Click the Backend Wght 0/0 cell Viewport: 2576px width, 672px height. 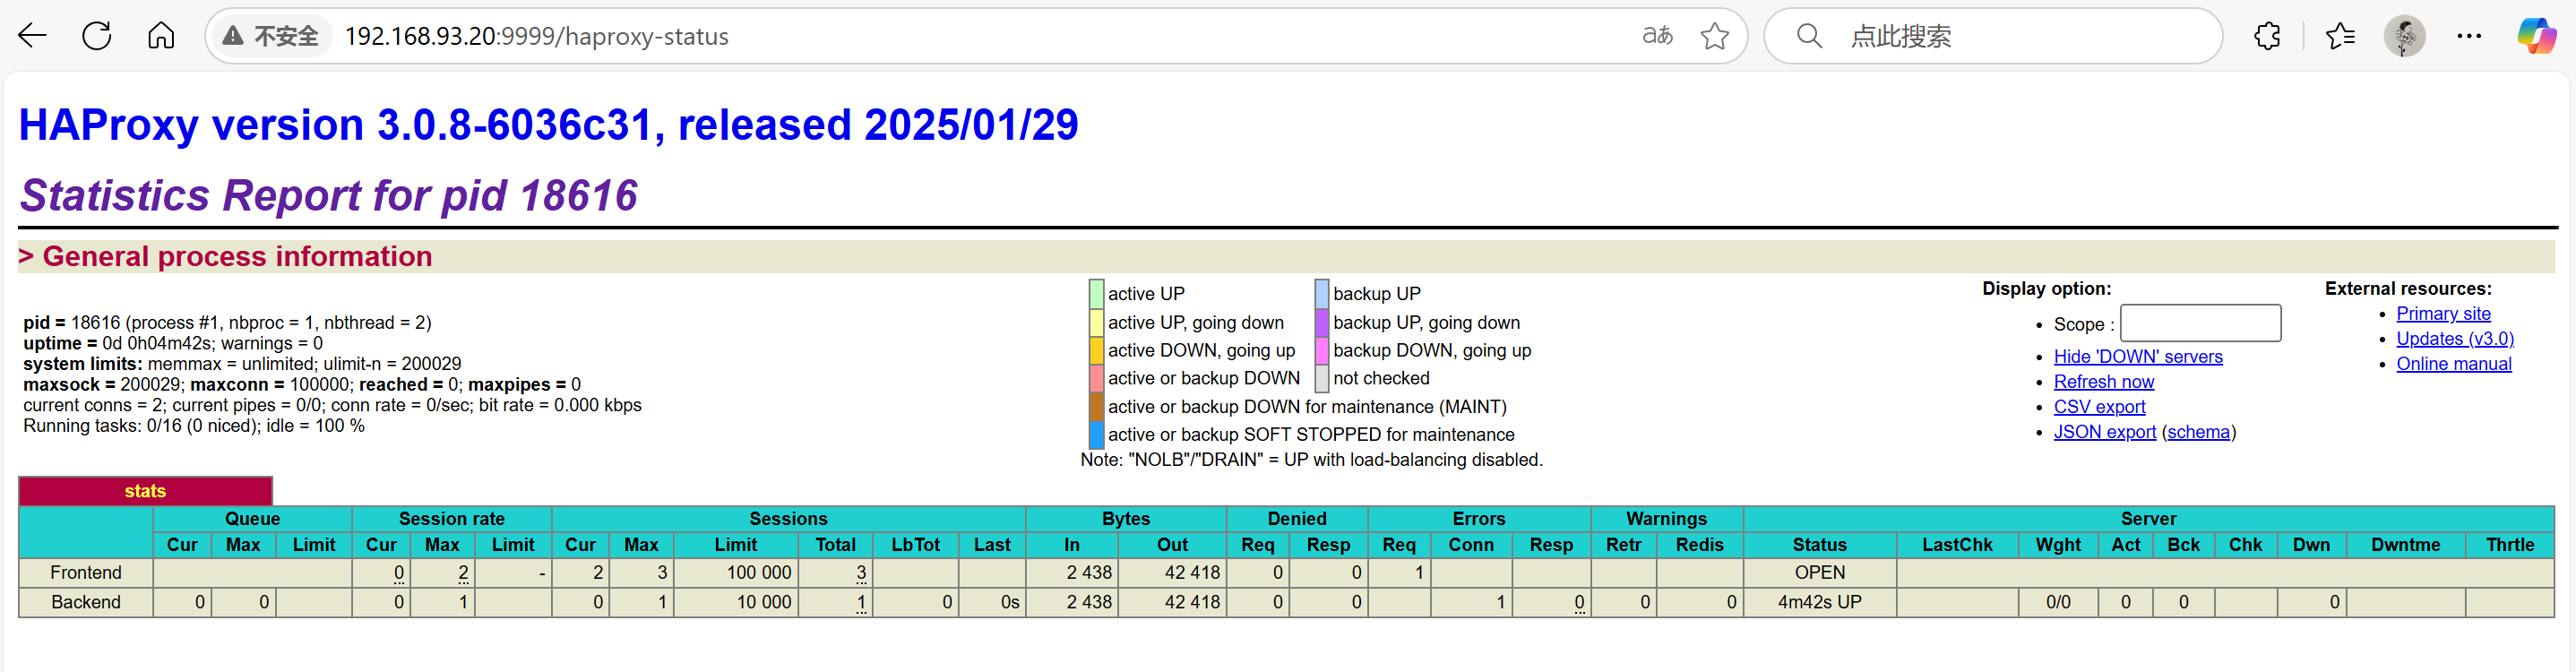click(x=2058, y=602)
